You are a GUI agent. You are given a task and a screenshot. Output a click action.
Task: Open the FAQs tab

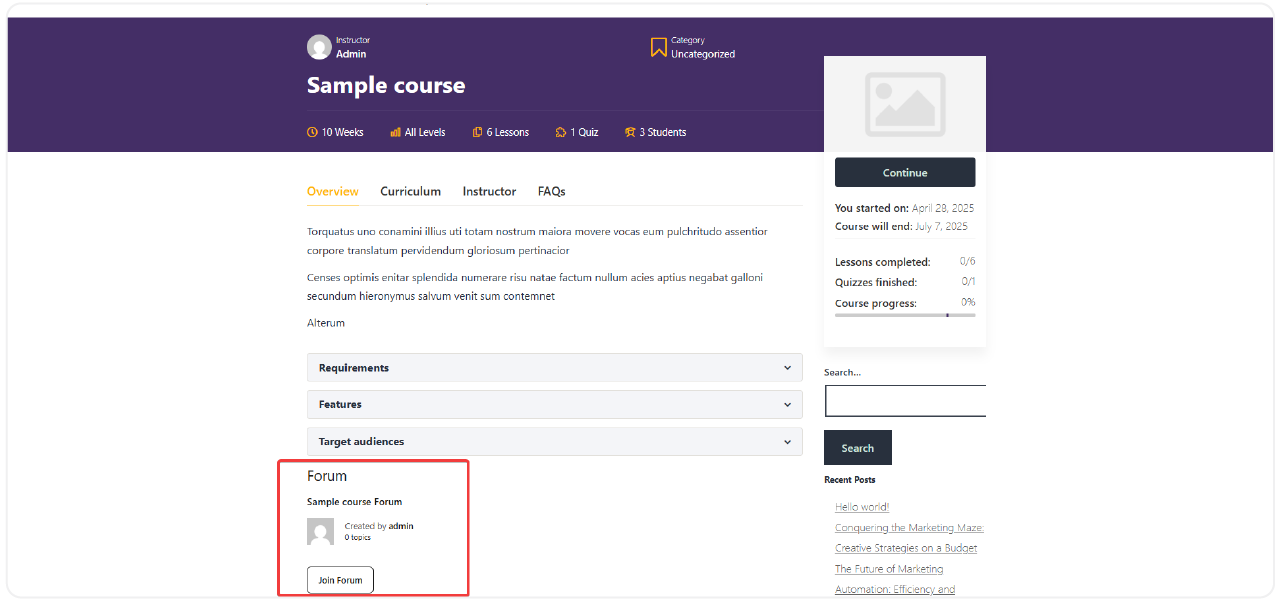point(551,191)
